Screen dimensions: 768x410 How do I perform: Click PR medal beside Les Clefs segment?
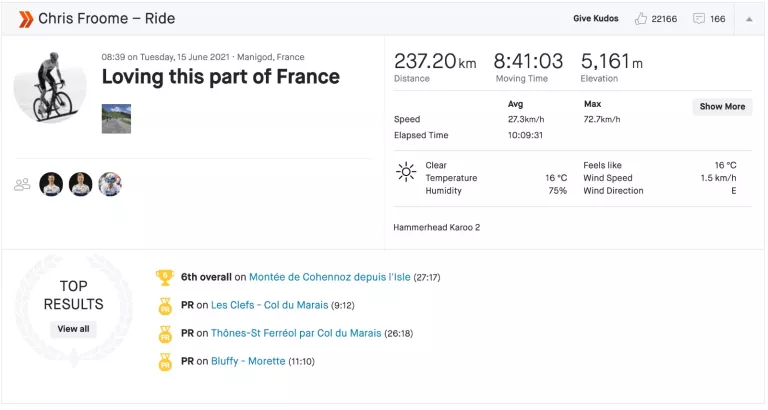165,306
